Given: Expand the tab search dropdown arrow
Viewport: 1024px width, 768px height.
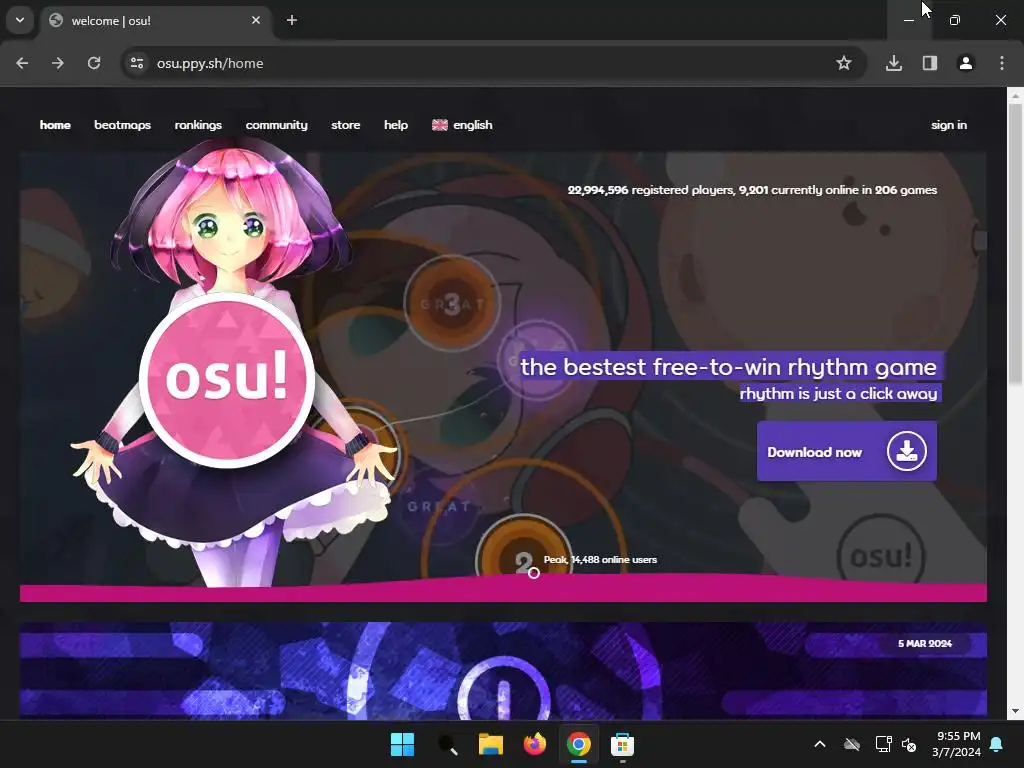Looking at the screenshot, I should pos(20,20).
